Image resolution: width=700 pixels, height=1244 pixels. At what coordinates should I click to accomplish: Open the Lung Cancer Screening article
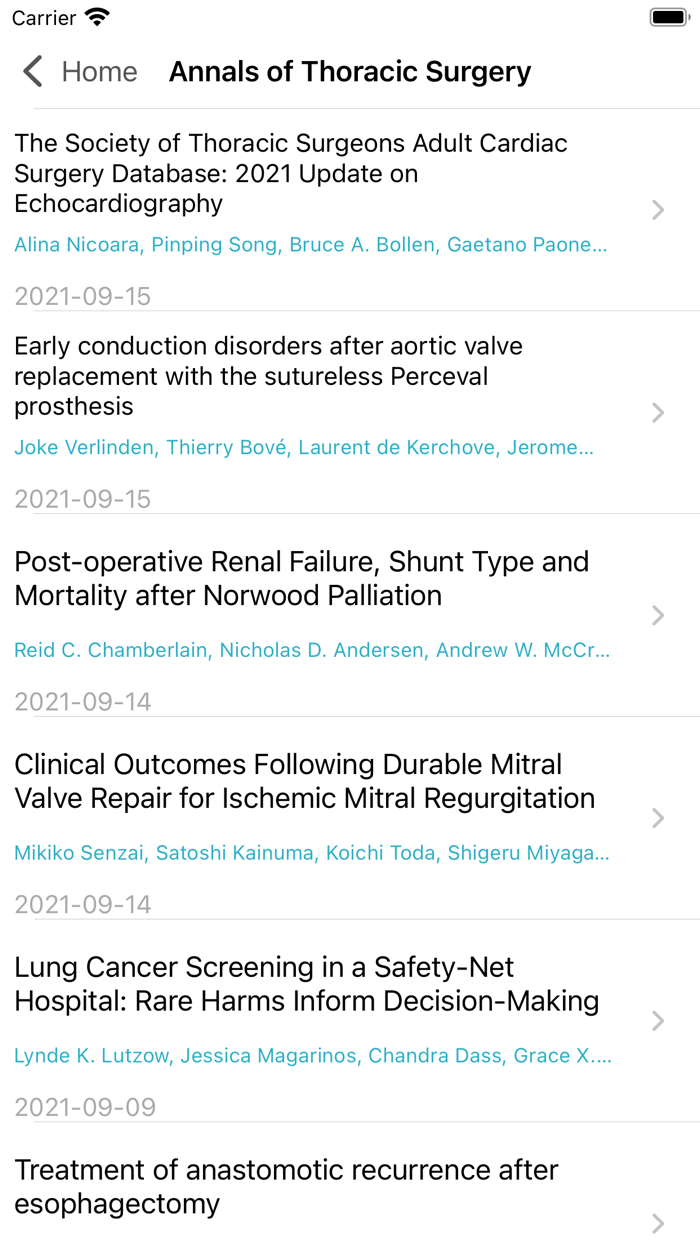[x=306, y=984]
